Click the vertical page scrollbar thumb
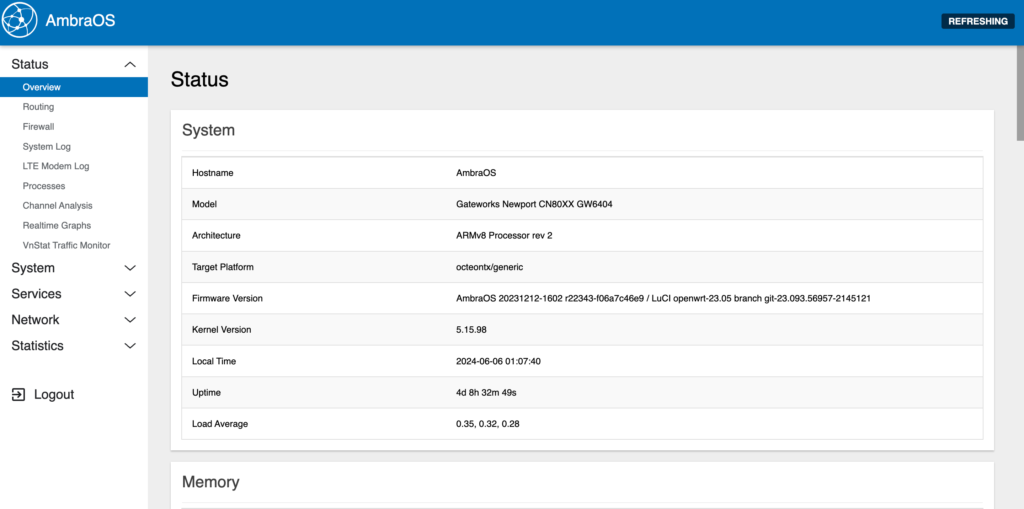This screenshot has width=1024, height=509. pyautogui.click(x=1020, y=93)
